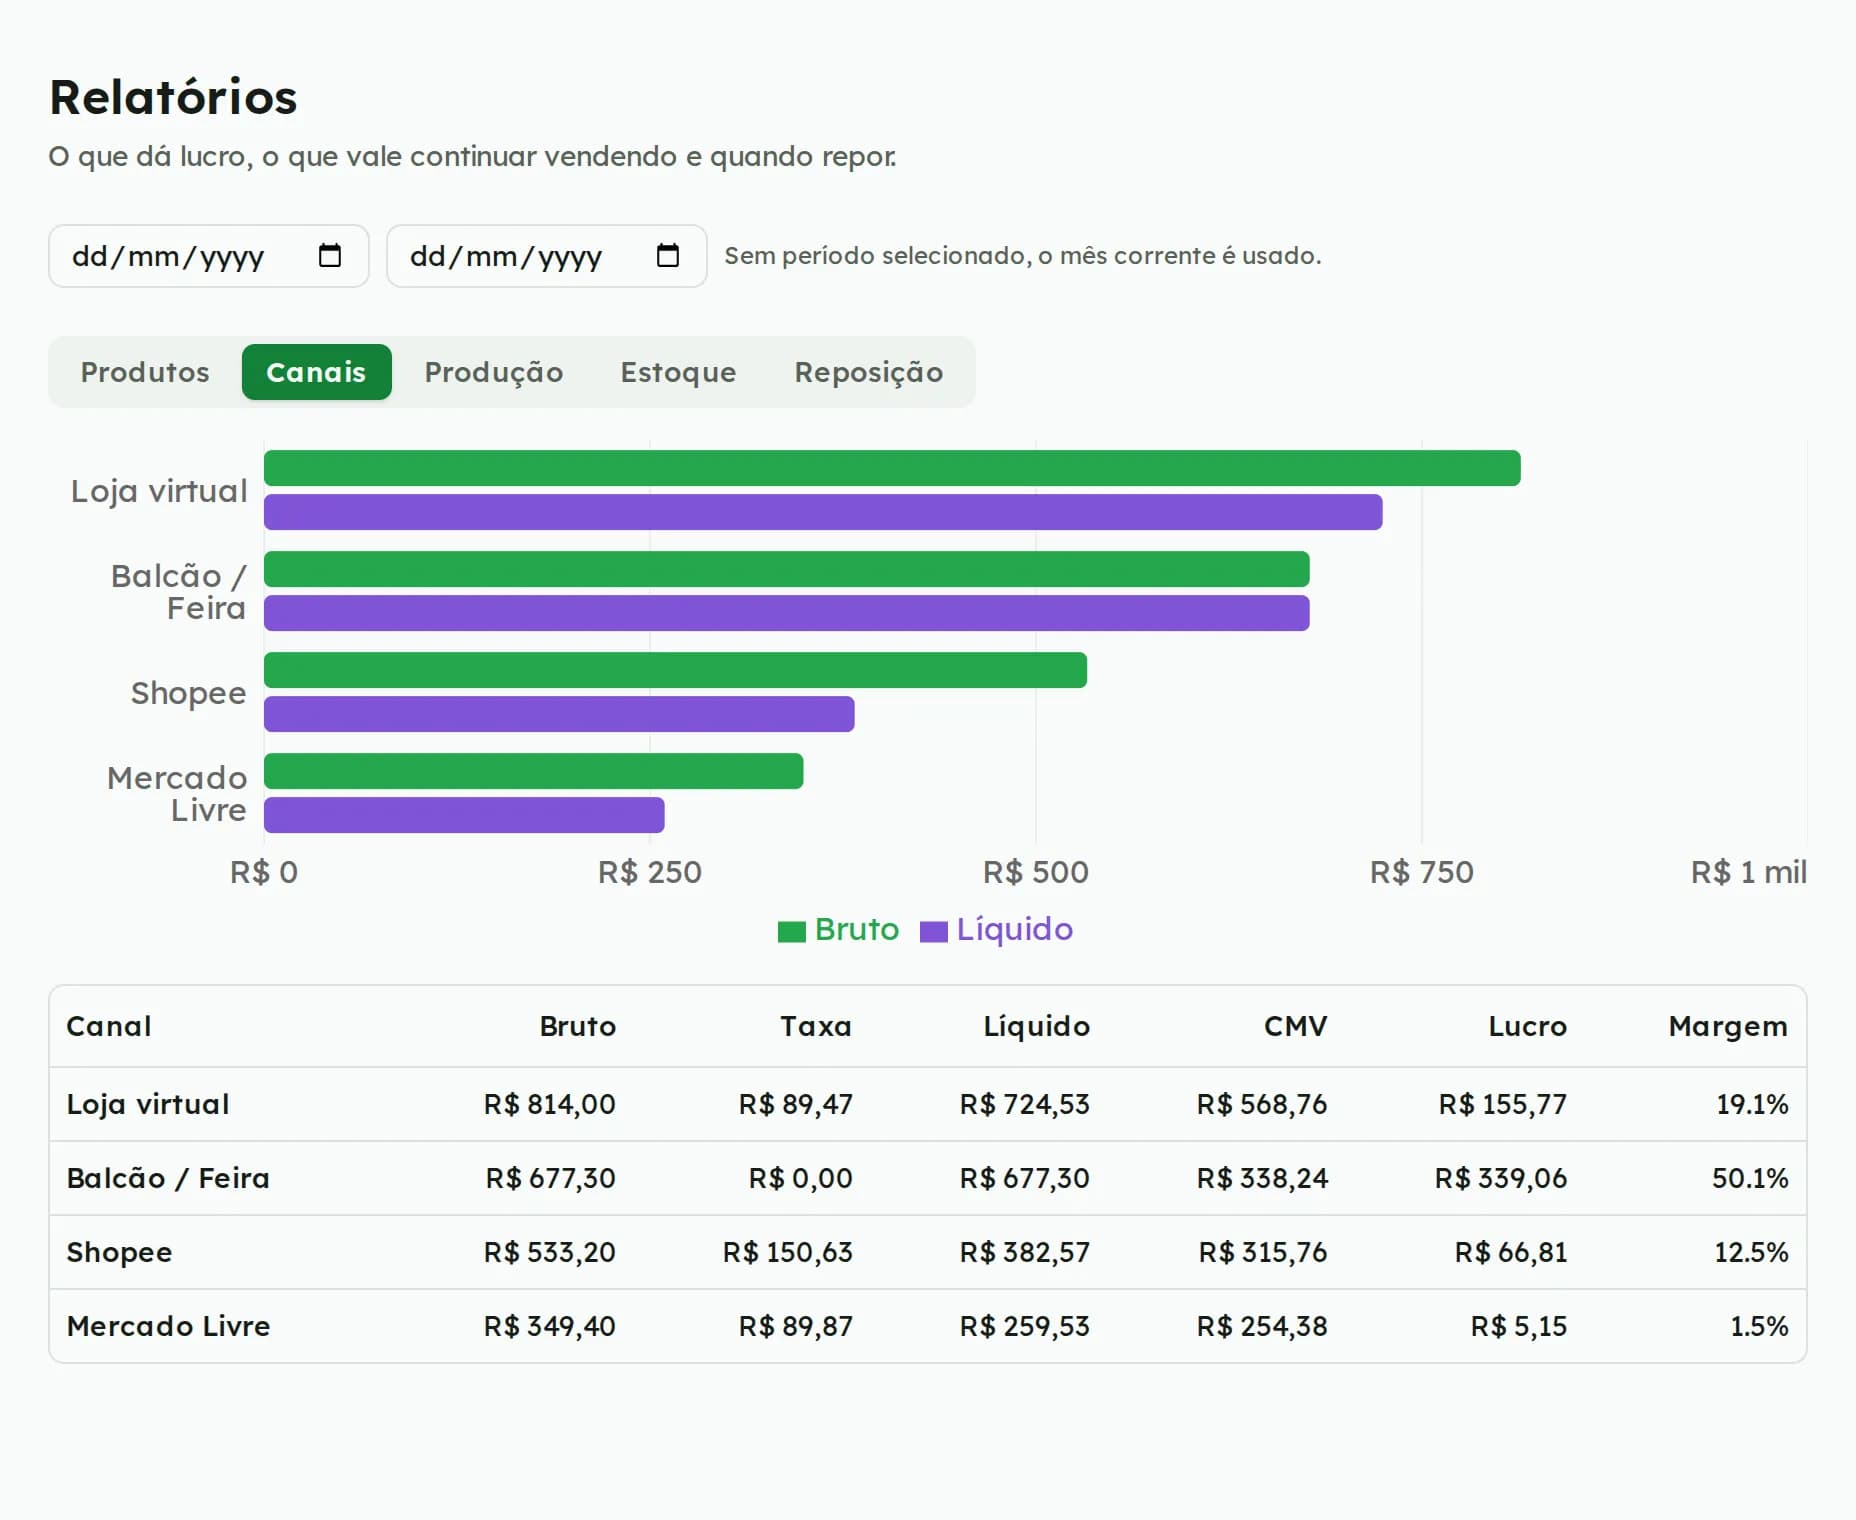Click the Loja virtual purple Líquido bar
The width and height of the screenshot is (1856, 1520).
click(823, 512)
